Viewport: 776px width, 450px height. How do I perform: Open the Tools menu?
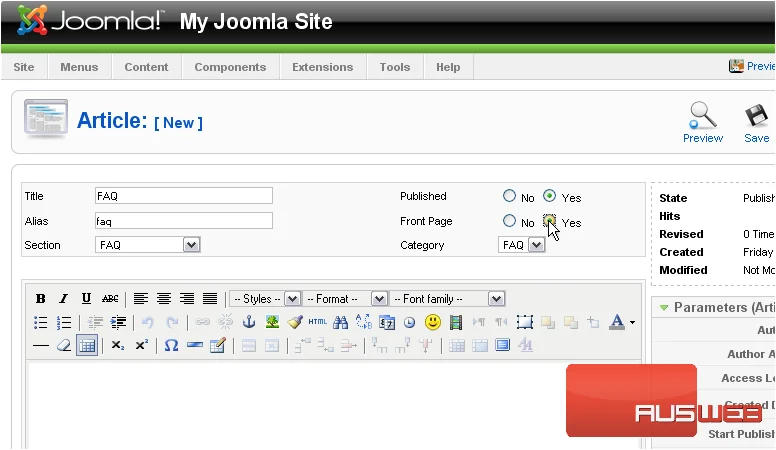pos(394,67)
